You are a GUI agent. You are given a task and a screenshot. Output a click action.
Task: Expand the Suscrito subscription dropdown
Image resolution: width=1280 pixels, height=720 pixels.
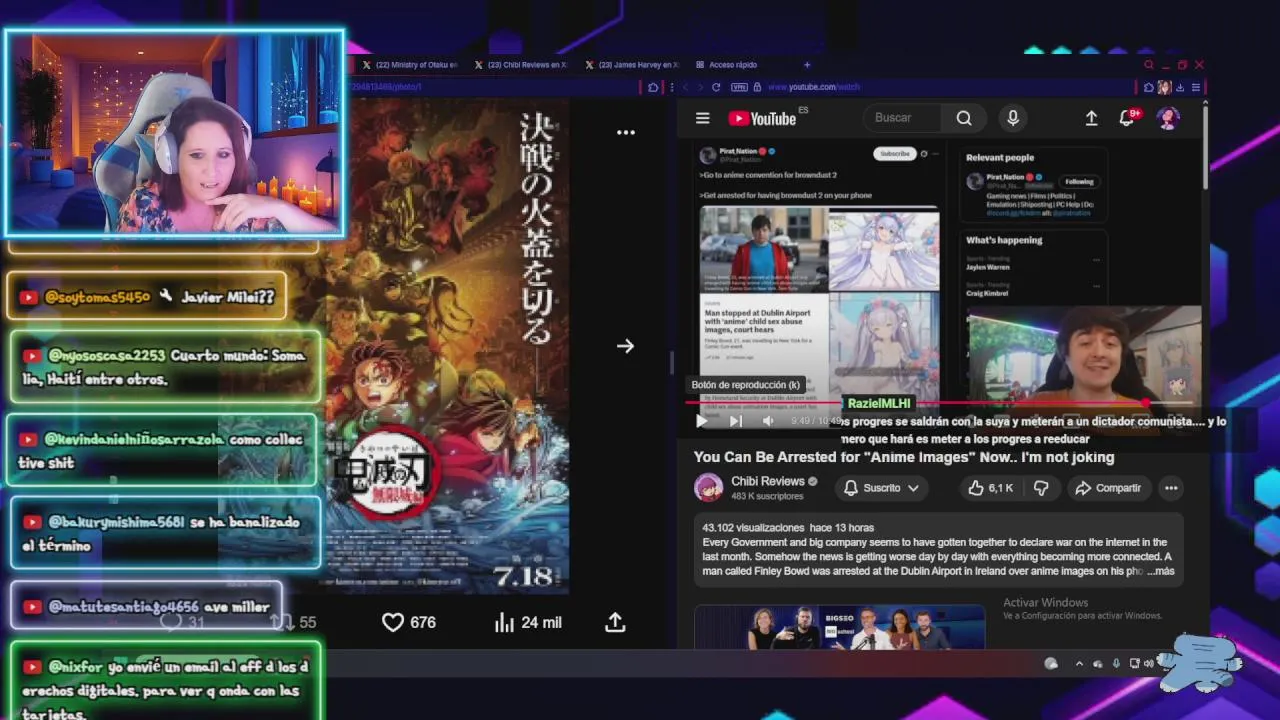pos(880,488)
